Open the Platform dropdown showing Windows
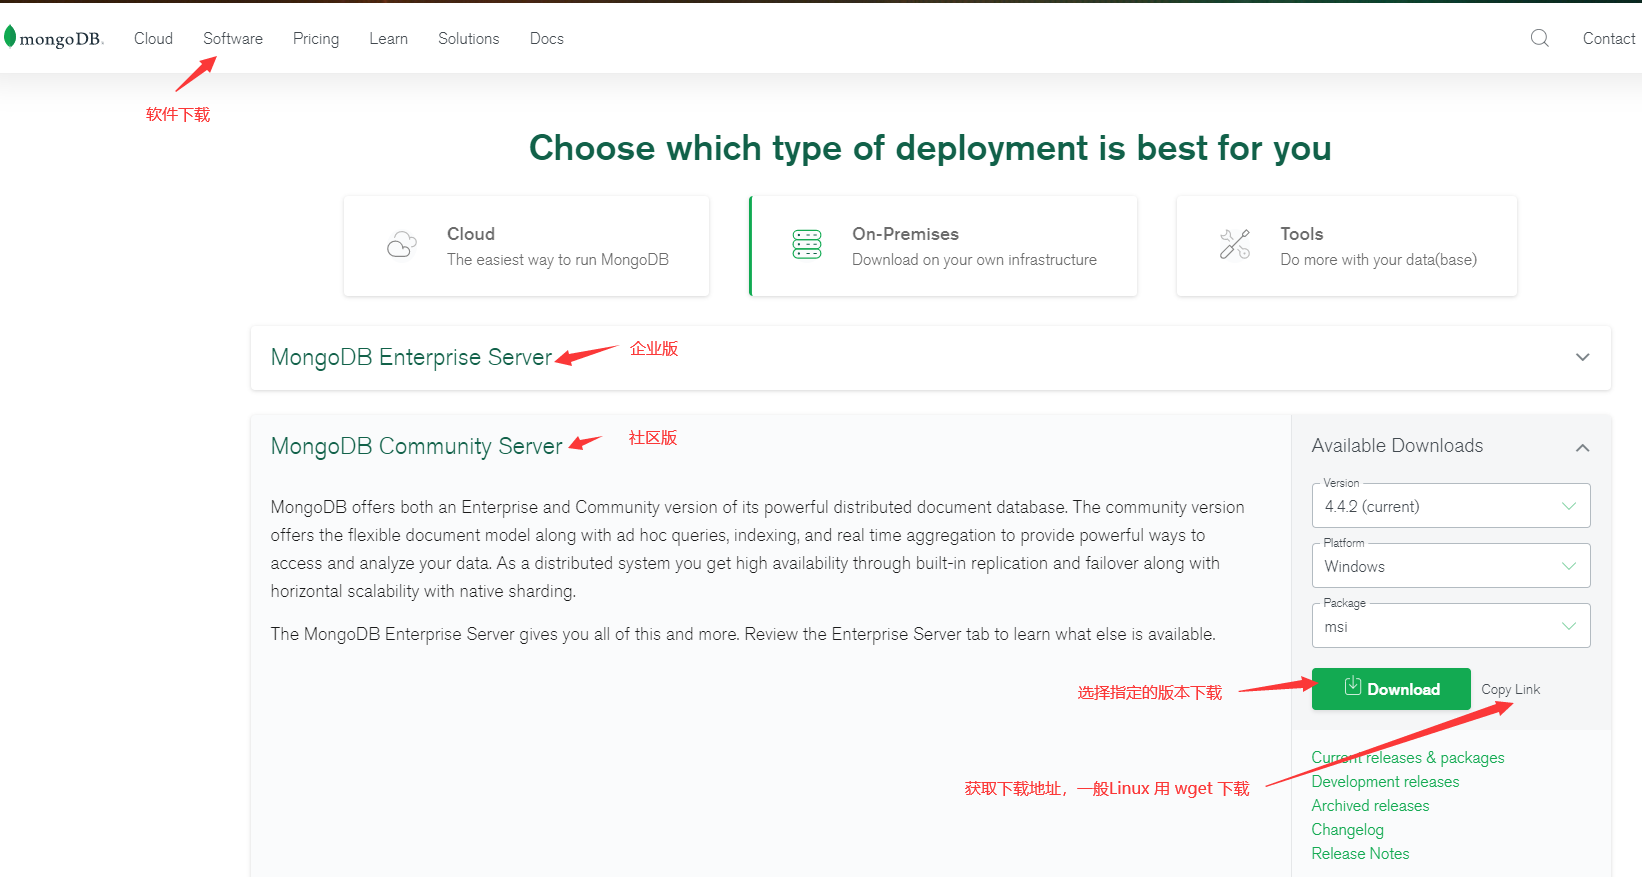This screenshot has width=1642, height=877. (x=1450, y=566)
